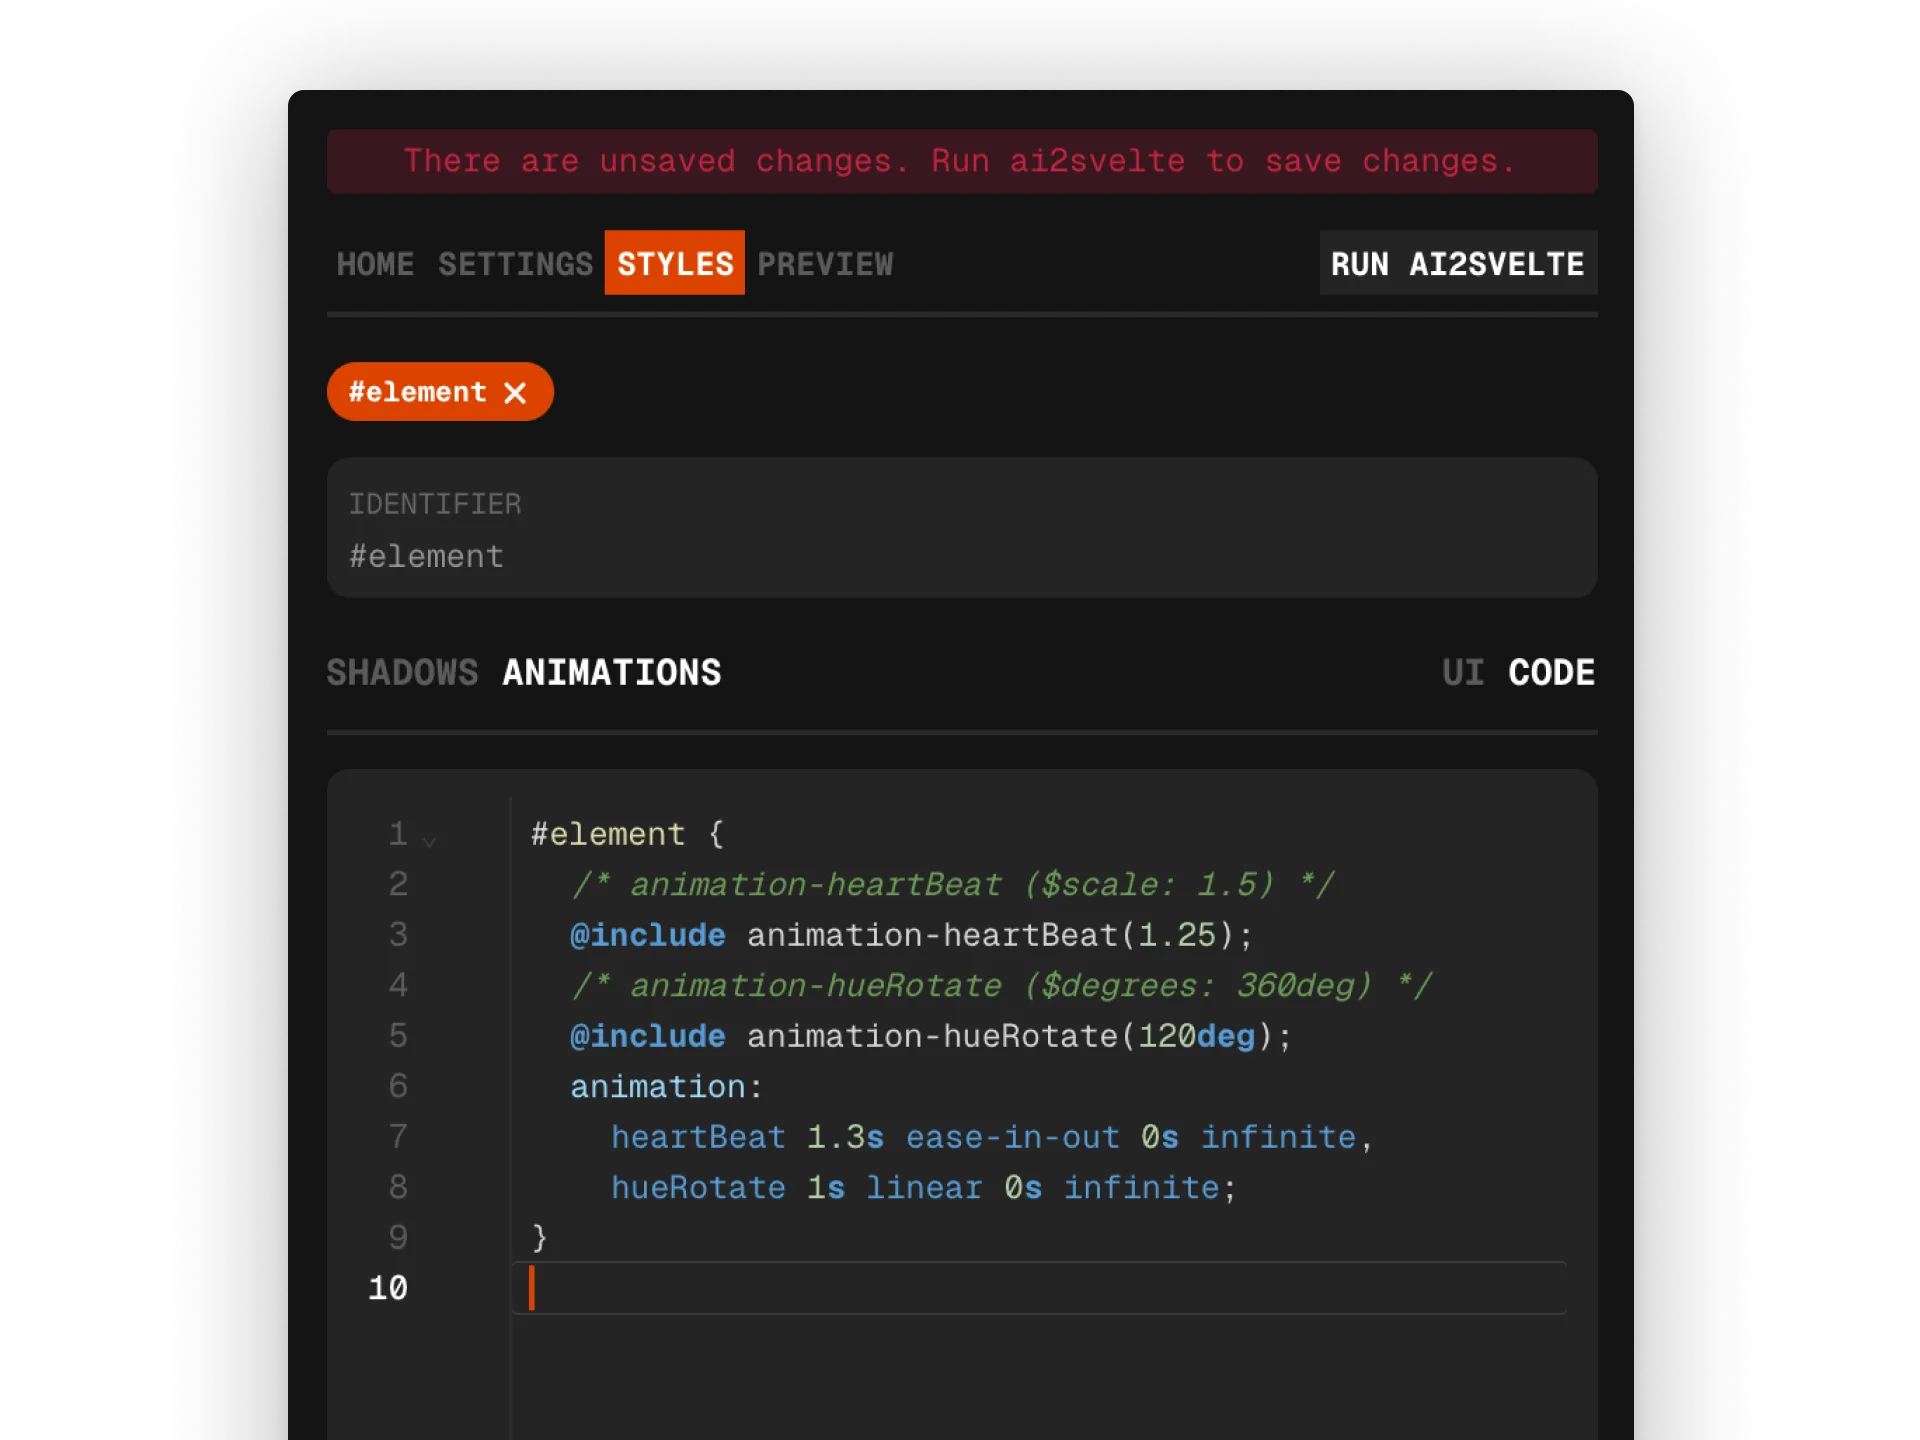Switch the editor to CODE view
Viewport: 1920px width, 1440px height.
(x=1550, y=672)
